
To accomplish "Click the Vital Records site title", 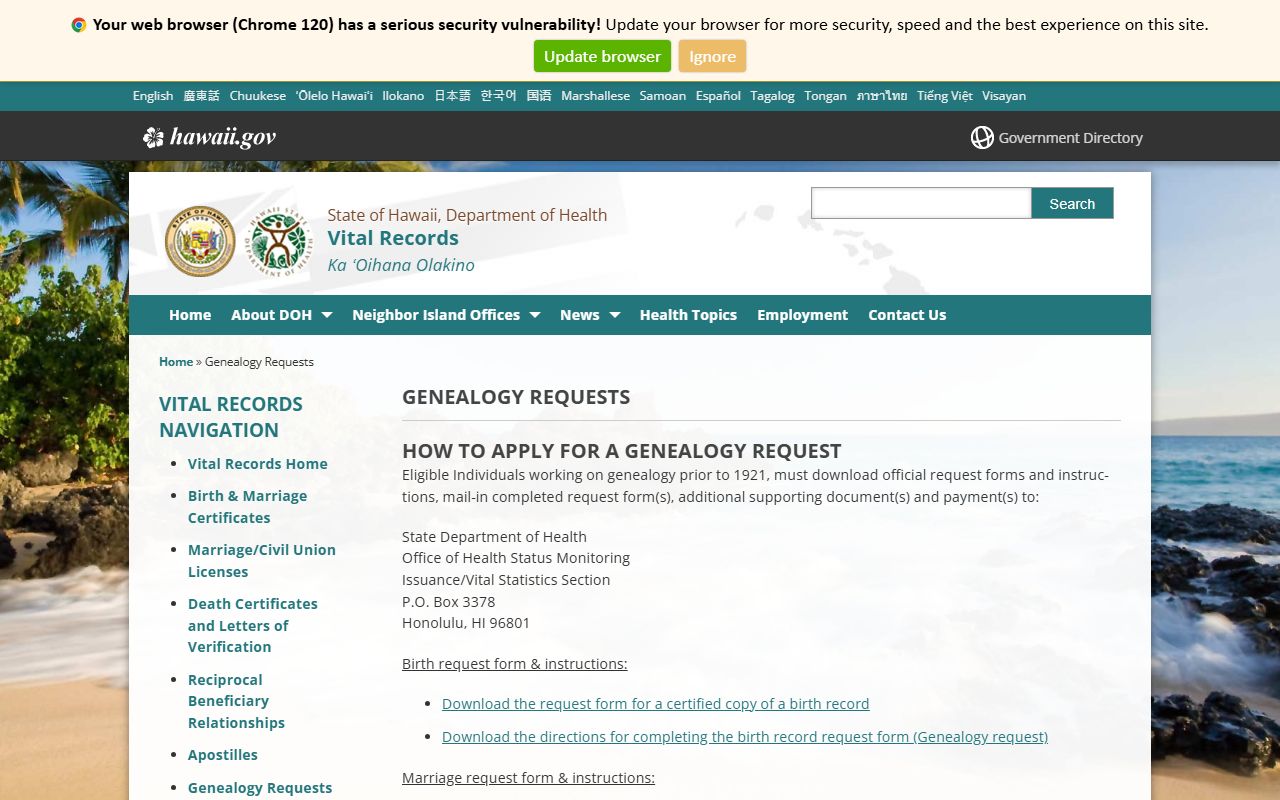I will click(393, 238).
